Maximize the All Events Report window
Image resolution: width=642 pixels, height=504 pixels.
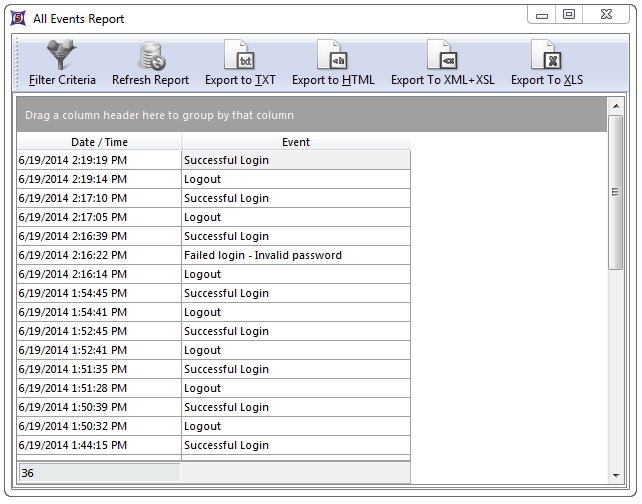click(x=569, y=15)
